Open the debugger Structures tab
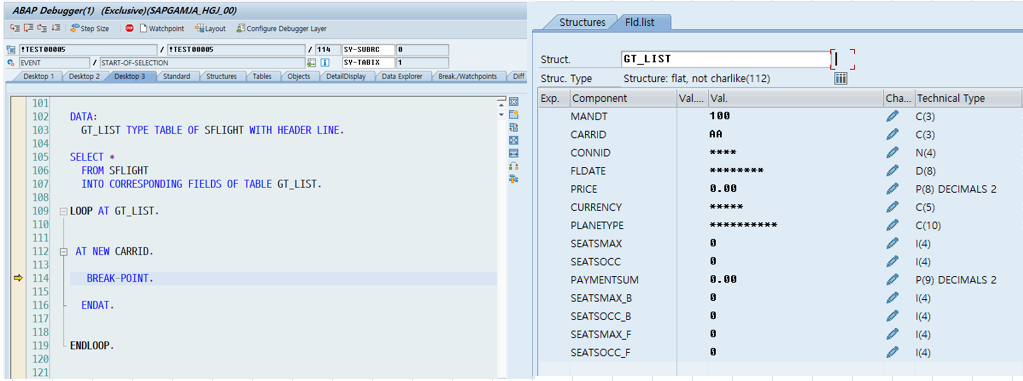The width and height of the screenshot is (1023, 381). coord(221,76)
